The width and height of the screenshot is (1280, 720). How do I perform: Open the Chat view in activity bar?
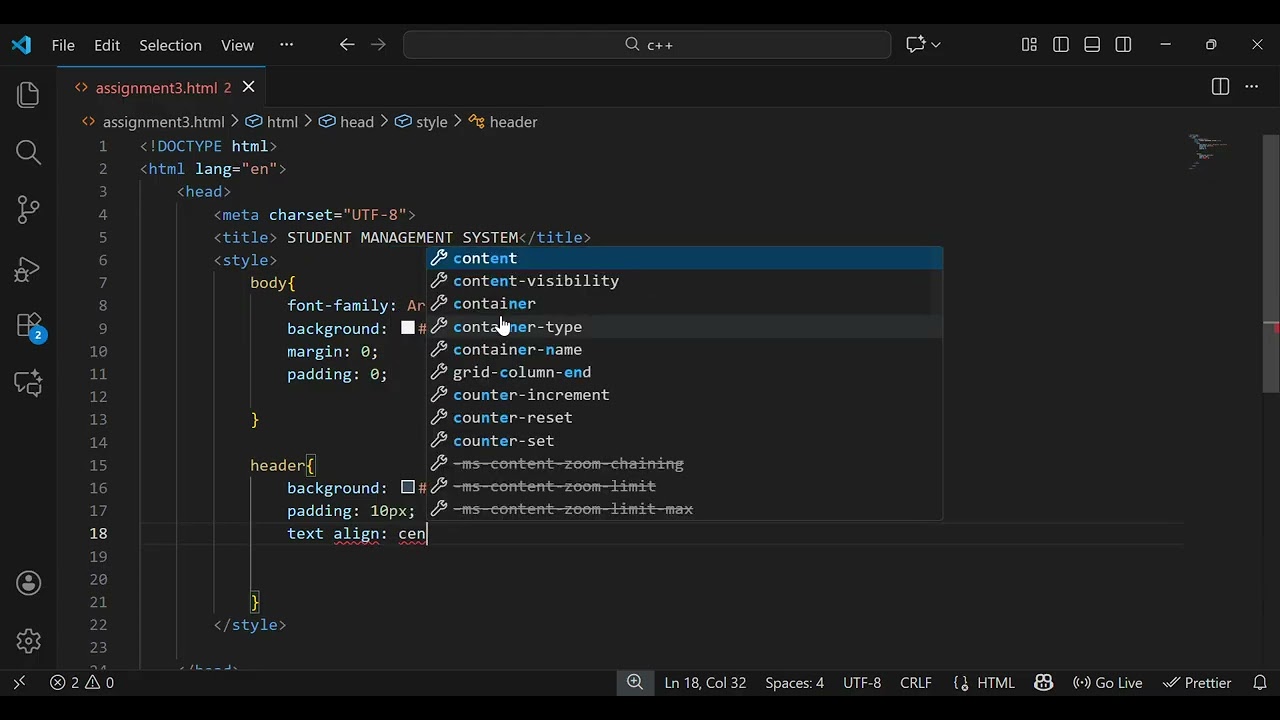coord(28,383)
